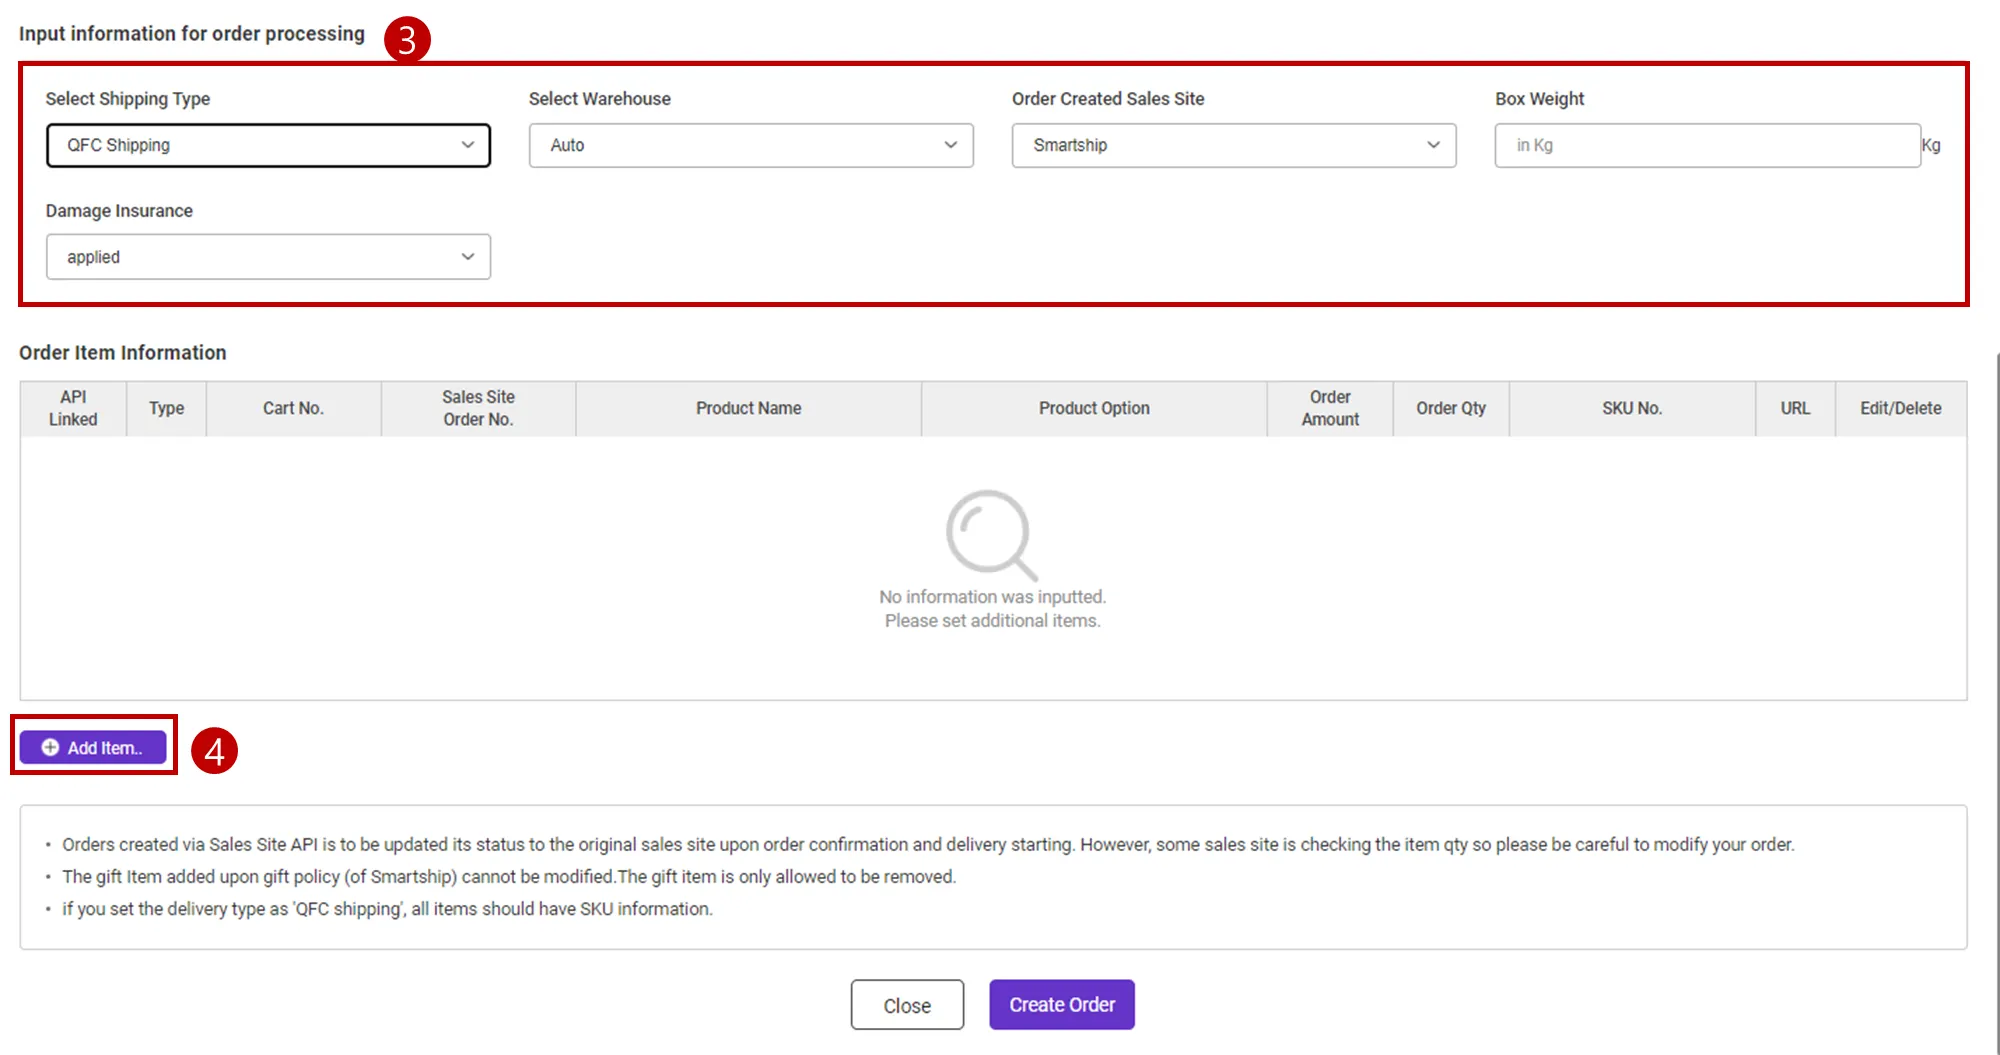This screenshot has width=2000, height=1055.
Task: Click the Box Weight input field
Action: [1707, 145]
